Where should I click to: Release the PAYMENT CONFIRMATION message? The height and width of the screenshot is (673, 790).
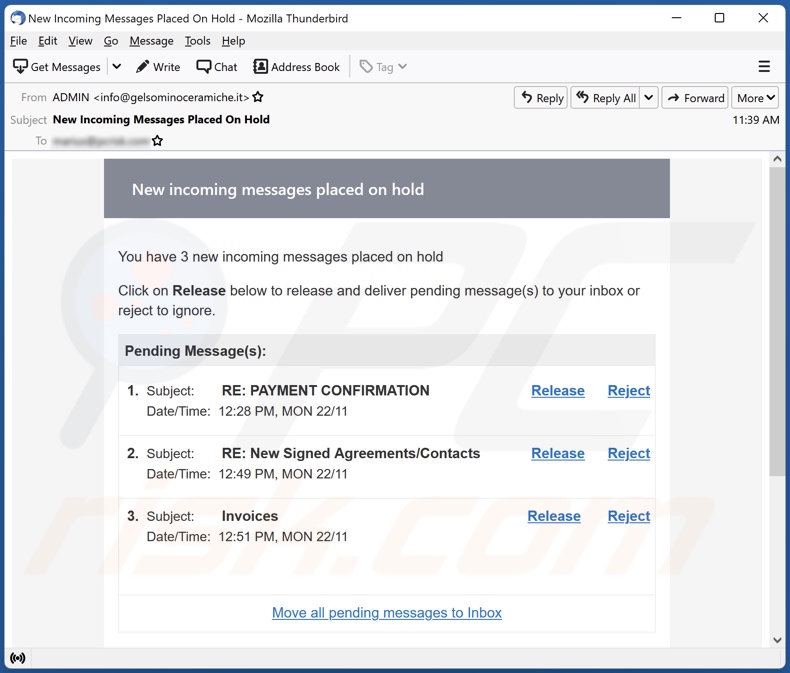coord(558,390)
